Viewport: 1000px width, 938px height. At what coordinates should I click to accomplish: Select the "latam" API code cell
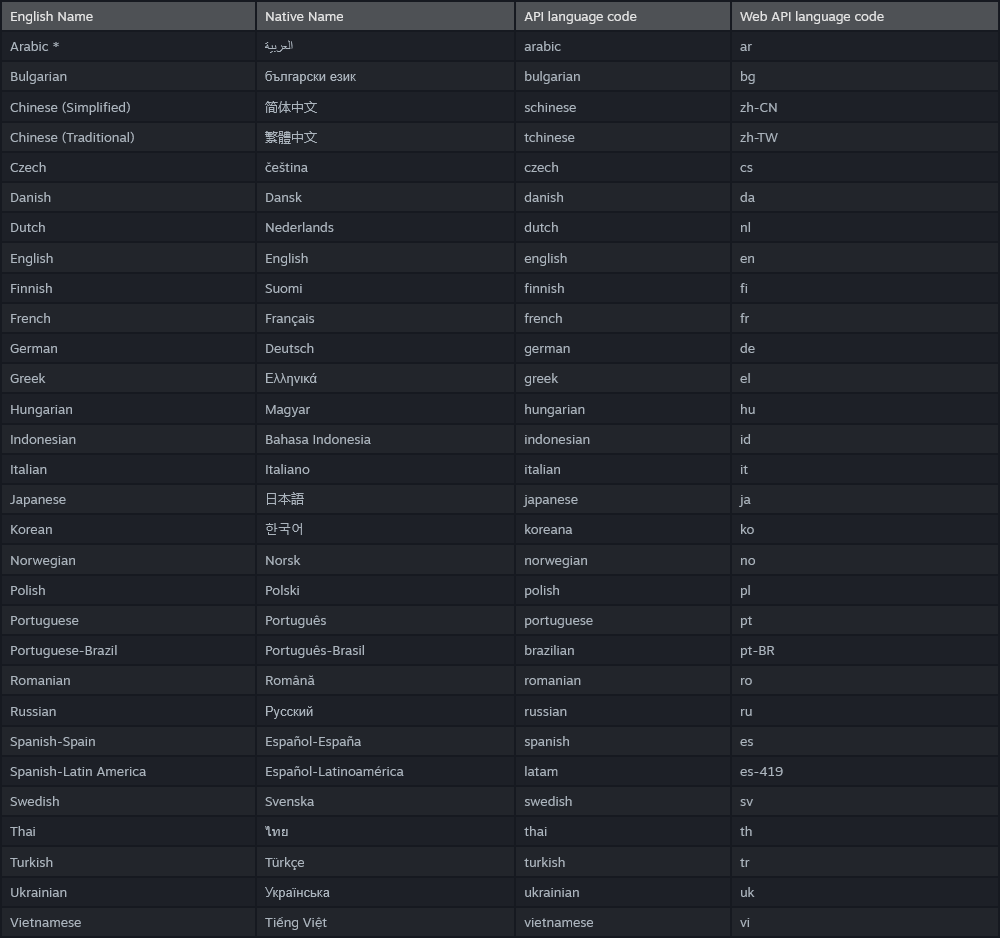622,772
